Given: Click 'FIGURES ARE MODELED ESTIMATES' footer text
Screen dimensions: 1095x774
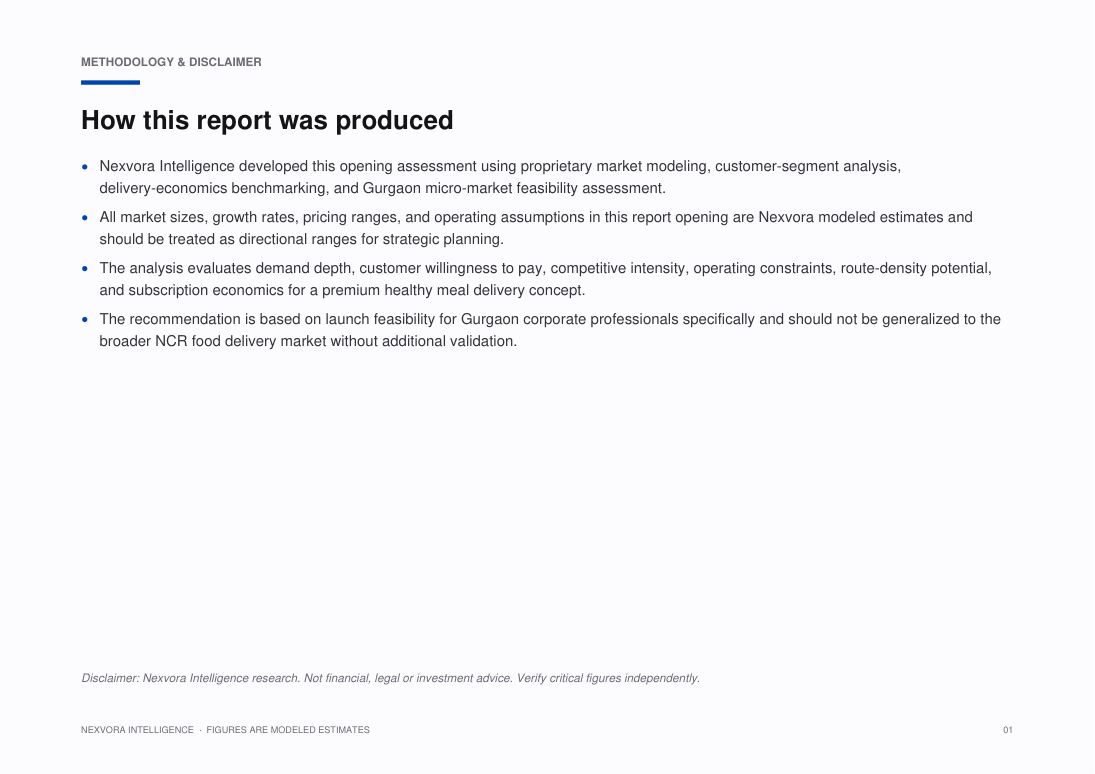Looking at the screenshot, I should pos(288,730).
